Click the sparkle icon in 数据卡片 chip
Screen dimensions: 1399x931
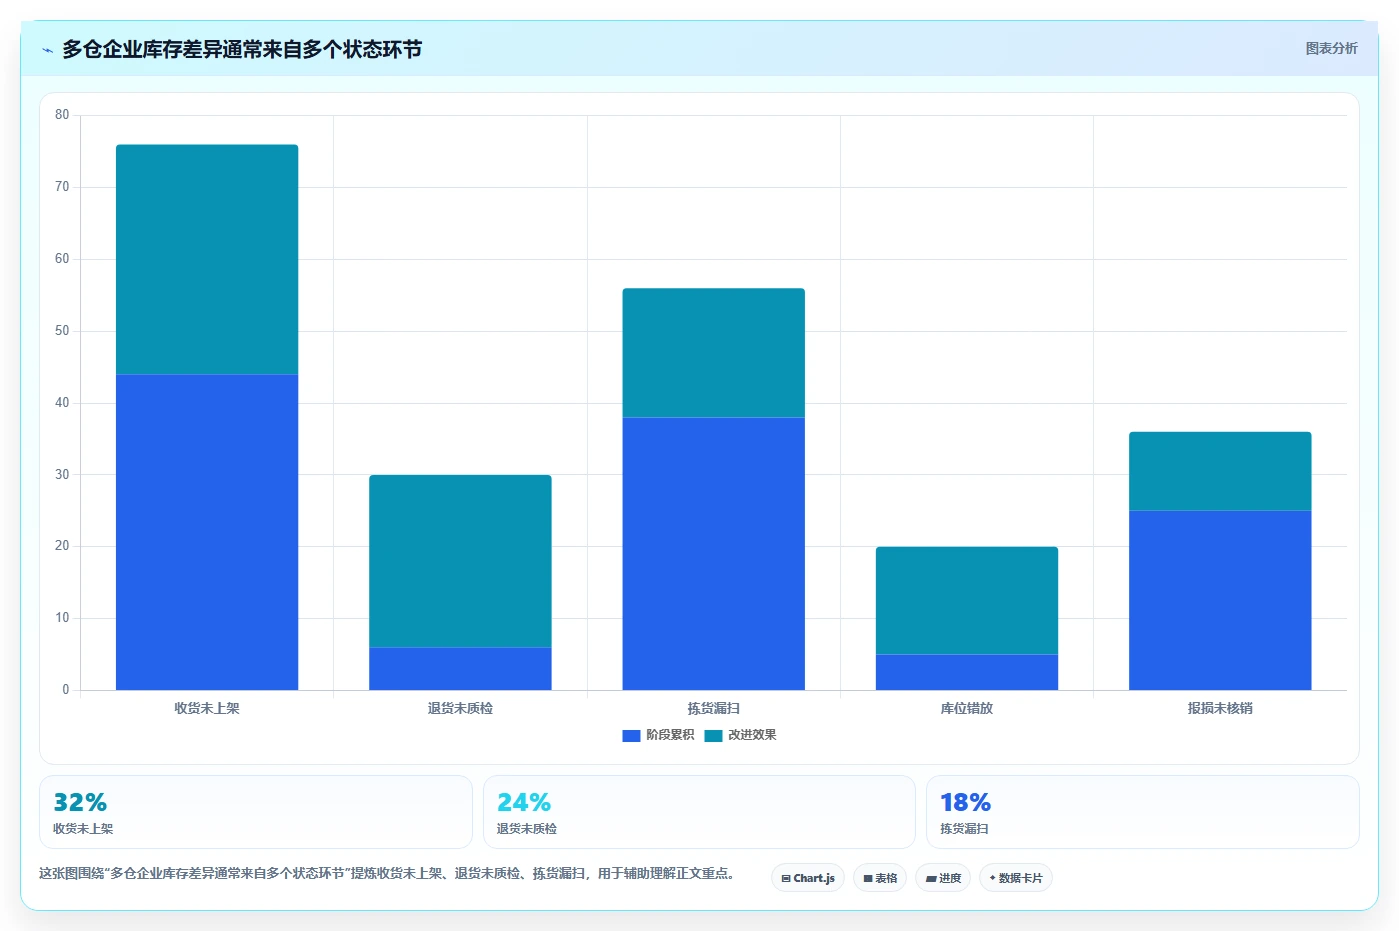coord(992,878)
